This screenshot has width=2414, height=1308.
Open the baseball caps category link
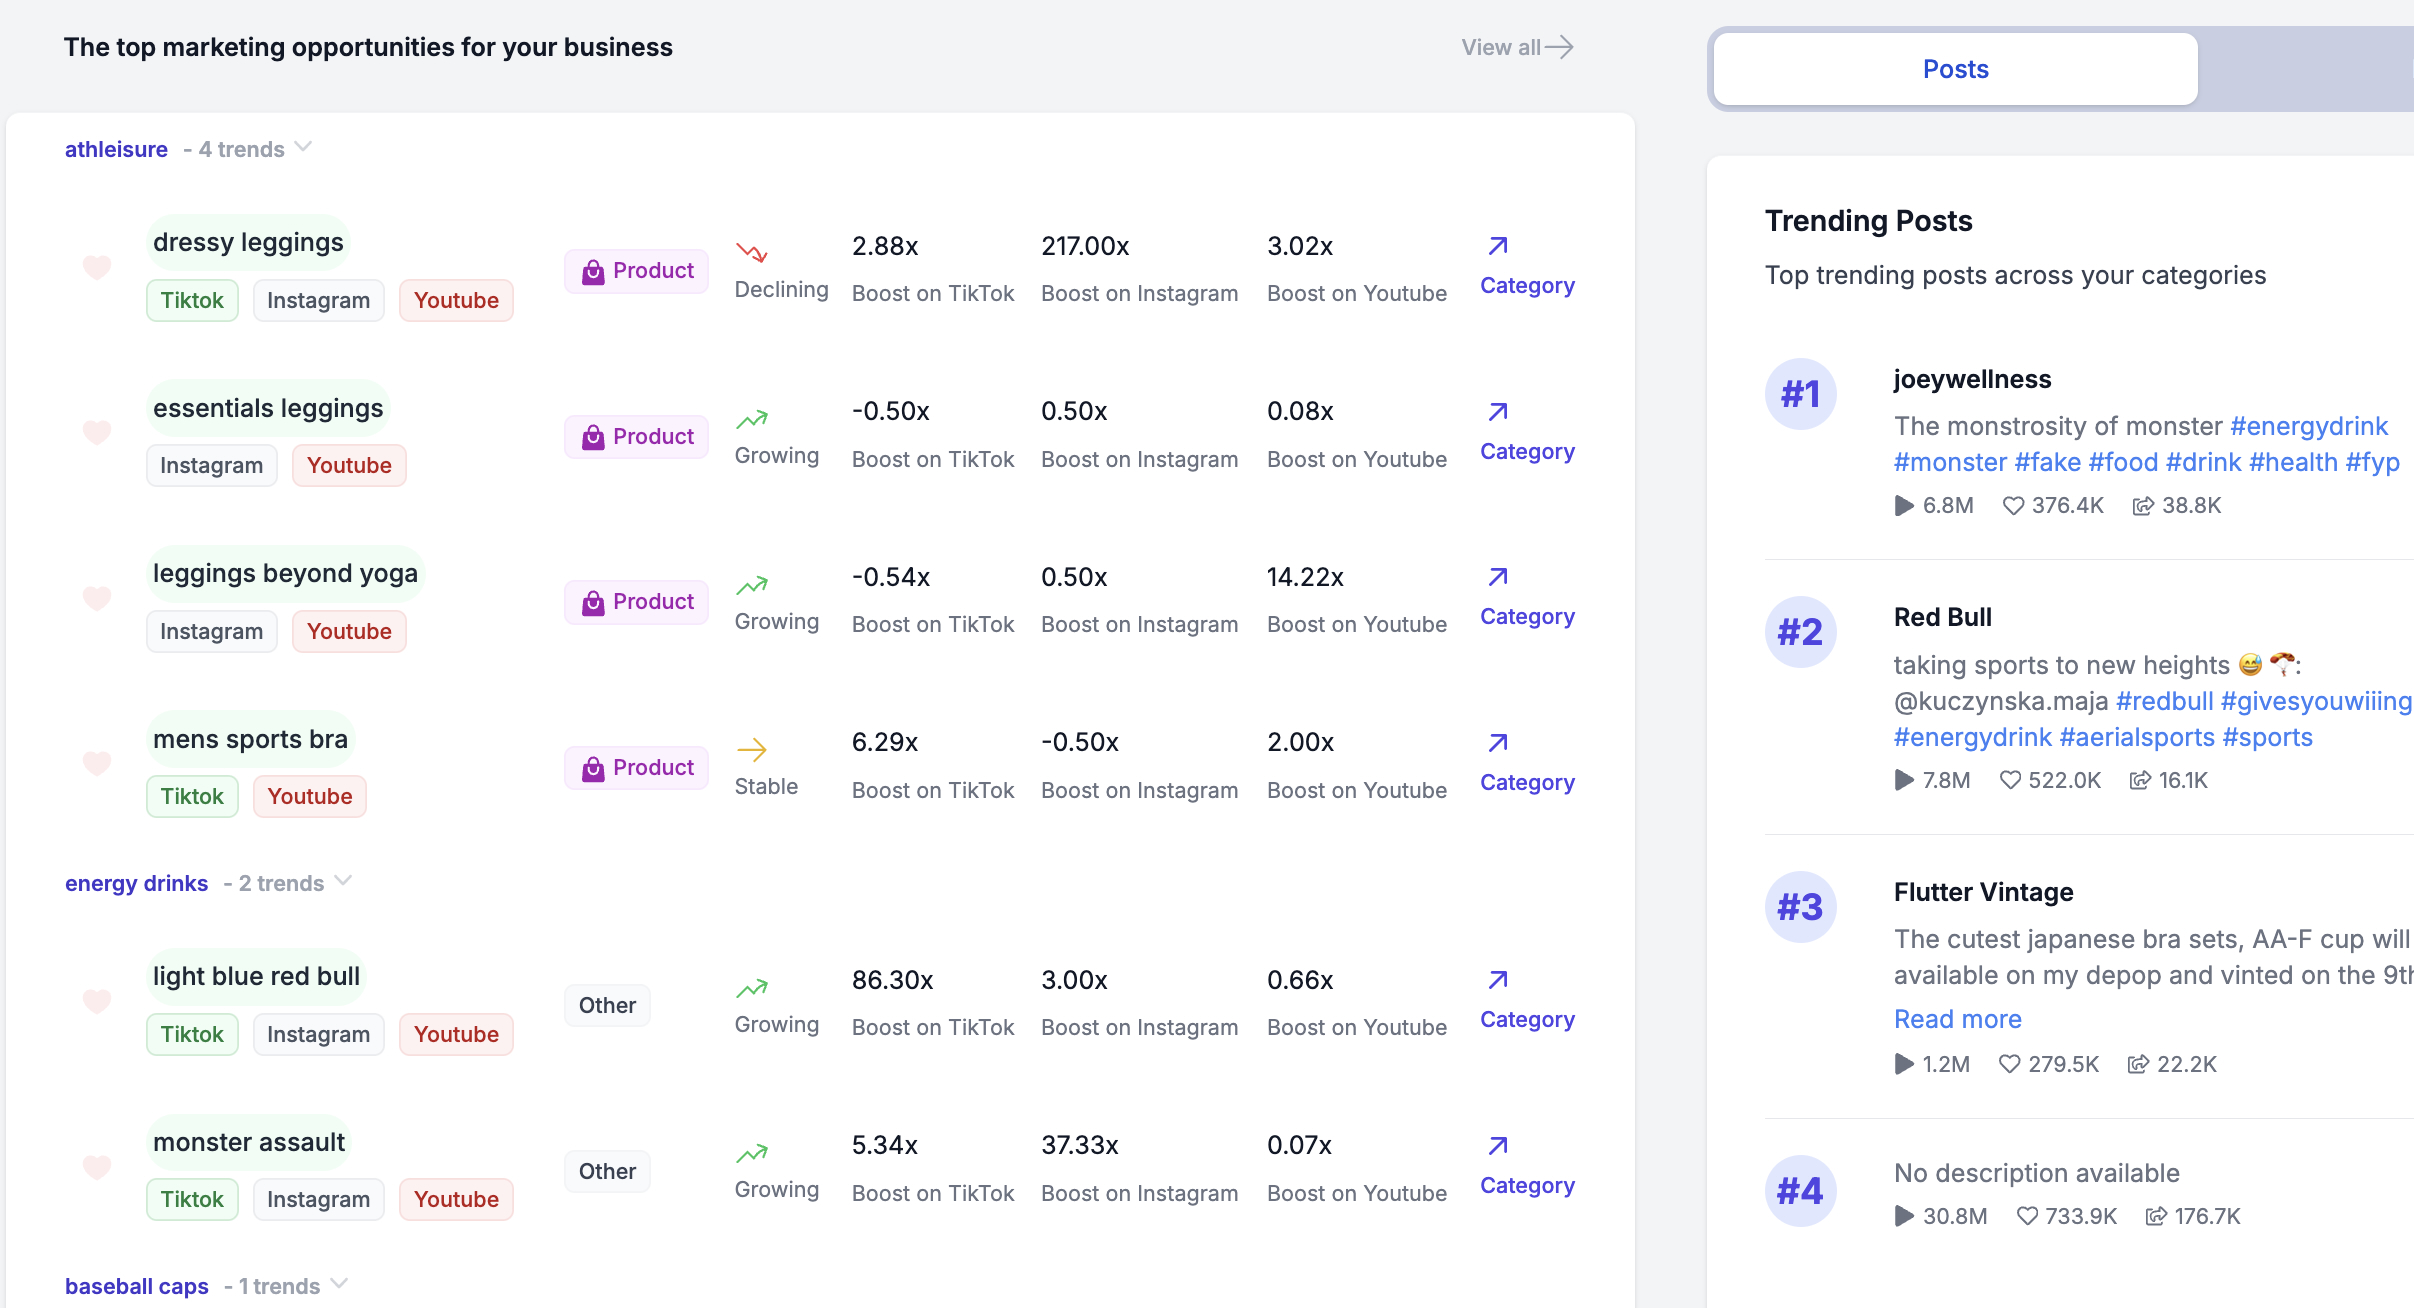tap(137, 1286)
